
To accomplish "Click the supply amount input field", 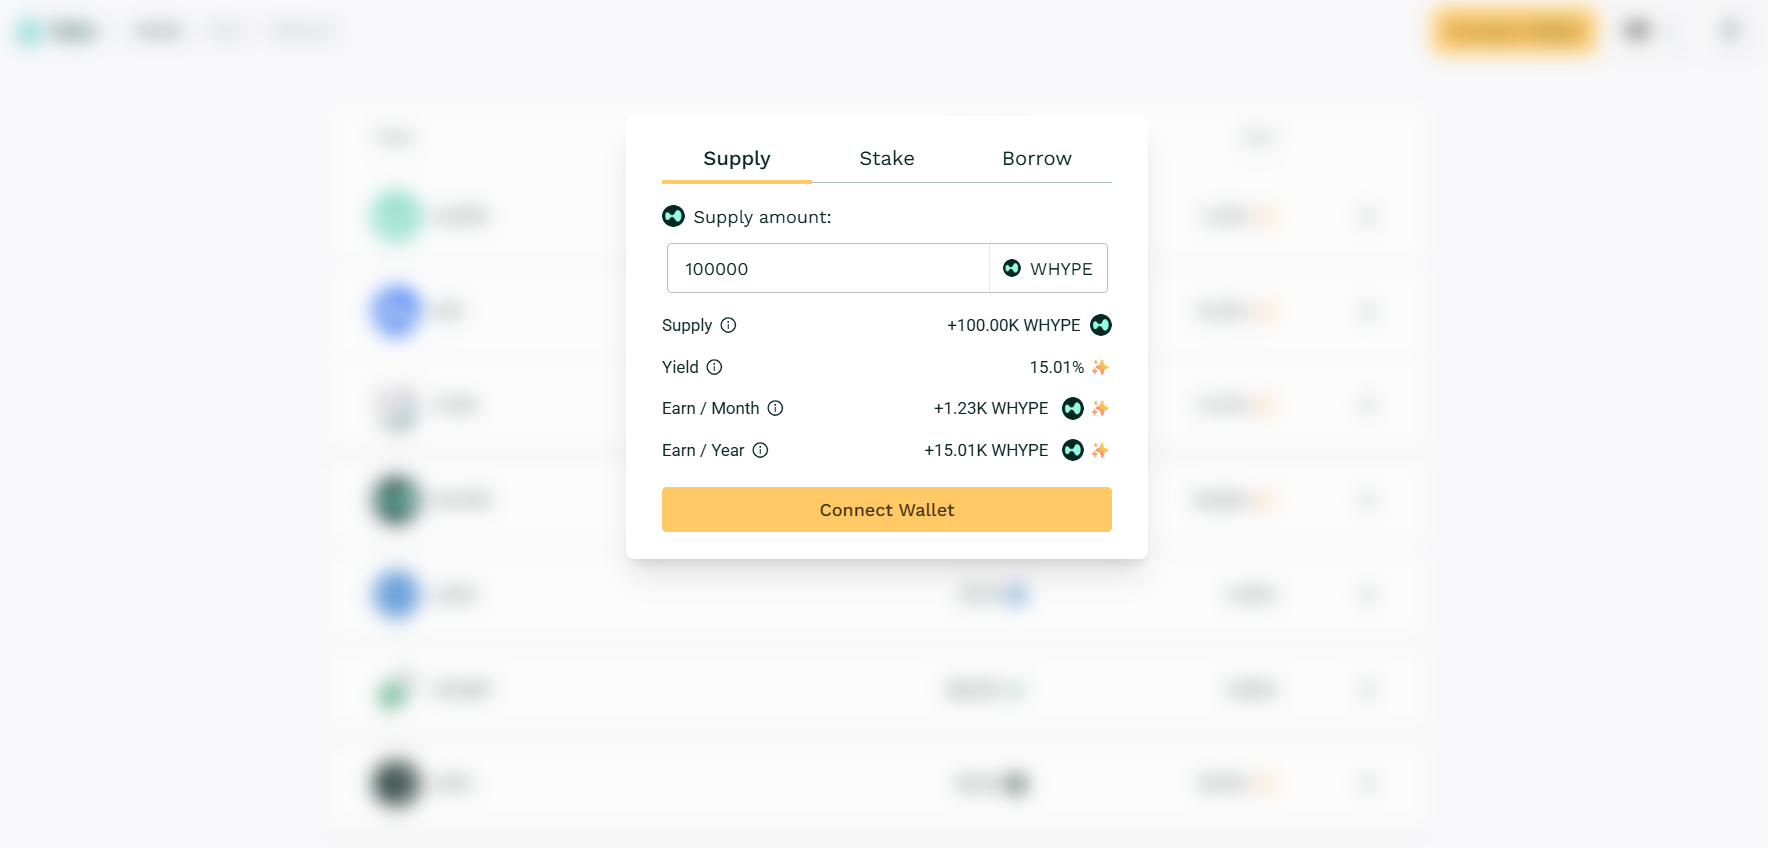I will [x=828, y=269].
